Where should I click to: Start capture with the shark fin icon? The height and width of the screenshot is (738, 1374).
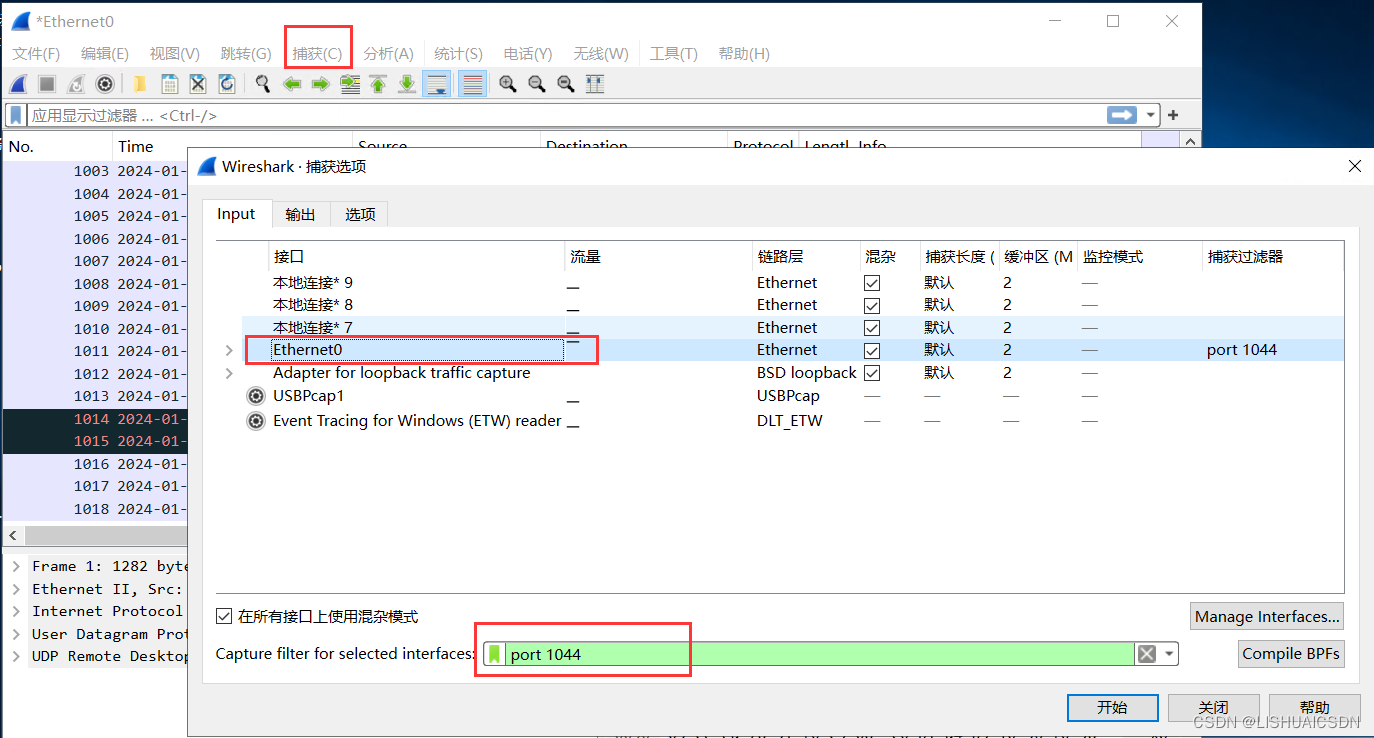(18, 84)
